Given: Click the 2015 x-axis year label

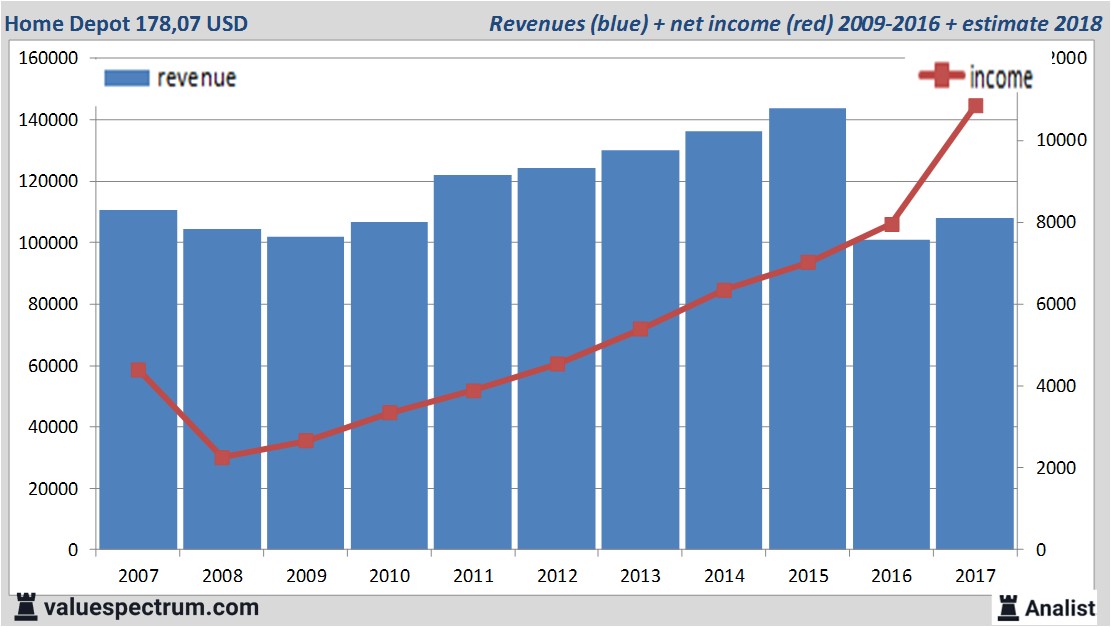Looking at the screenshot, I should coord(808,575).
